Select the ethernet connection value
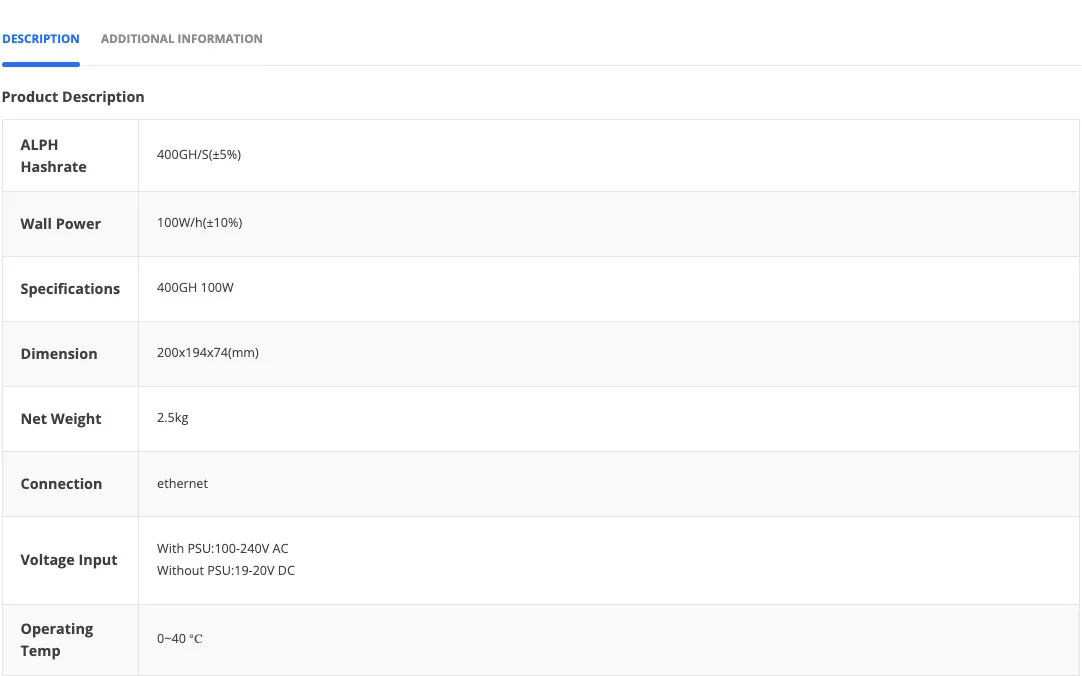Viewport: 1082px width, 676px height. point(183,484)
